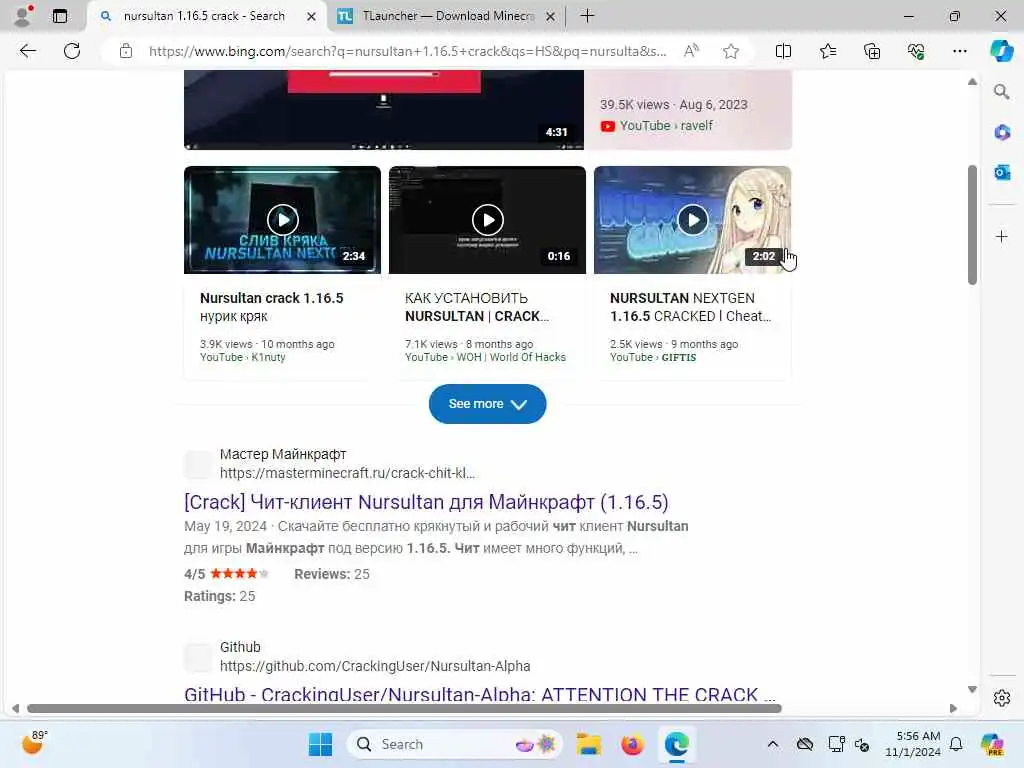This screenshot has height=768, width=1024.
Task: Close the TLauncher tab
Action: coord(551,16)
